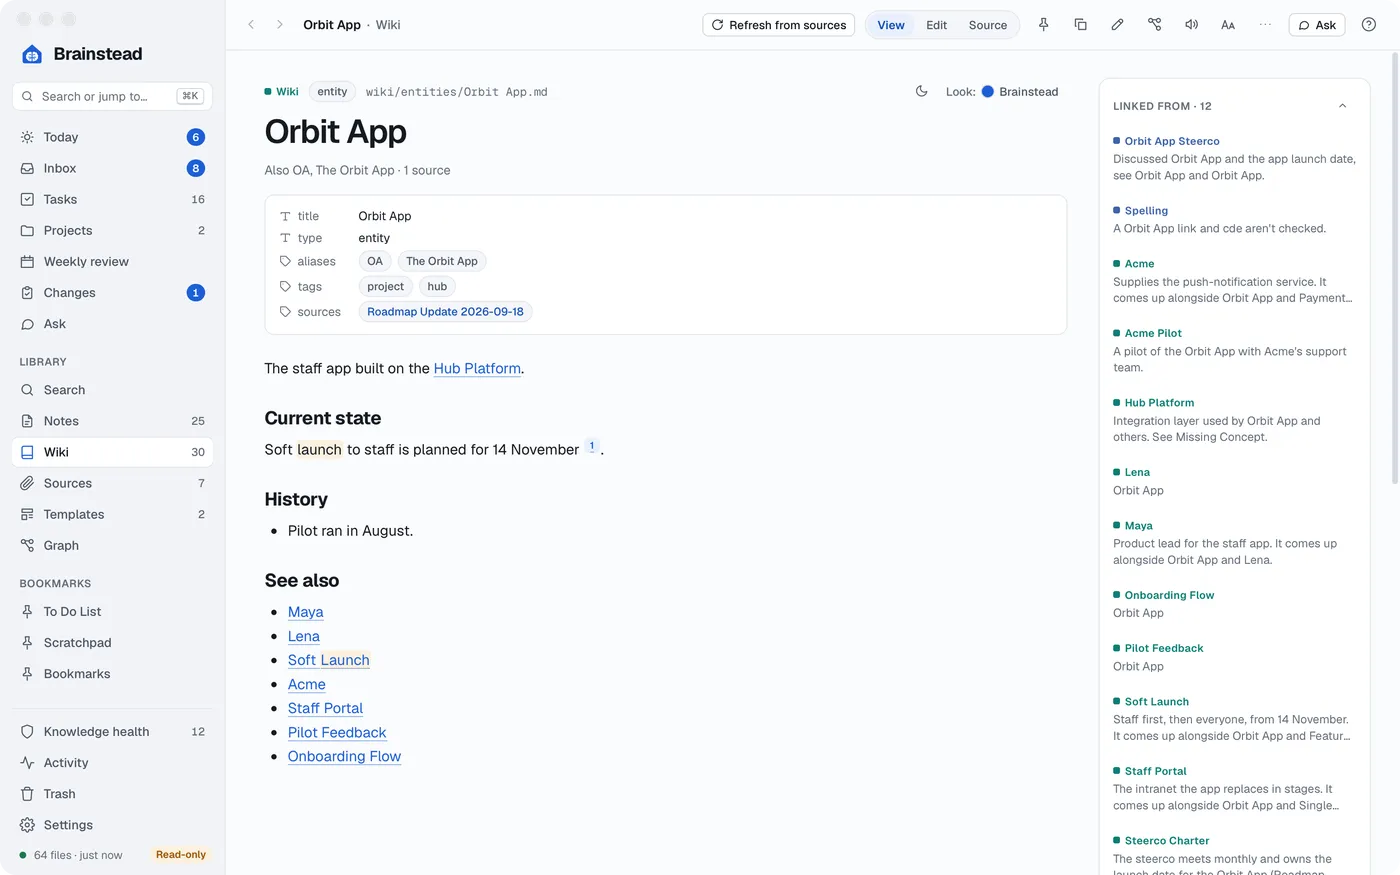Click the copy page icon in toolbar

click(1080, 25)
